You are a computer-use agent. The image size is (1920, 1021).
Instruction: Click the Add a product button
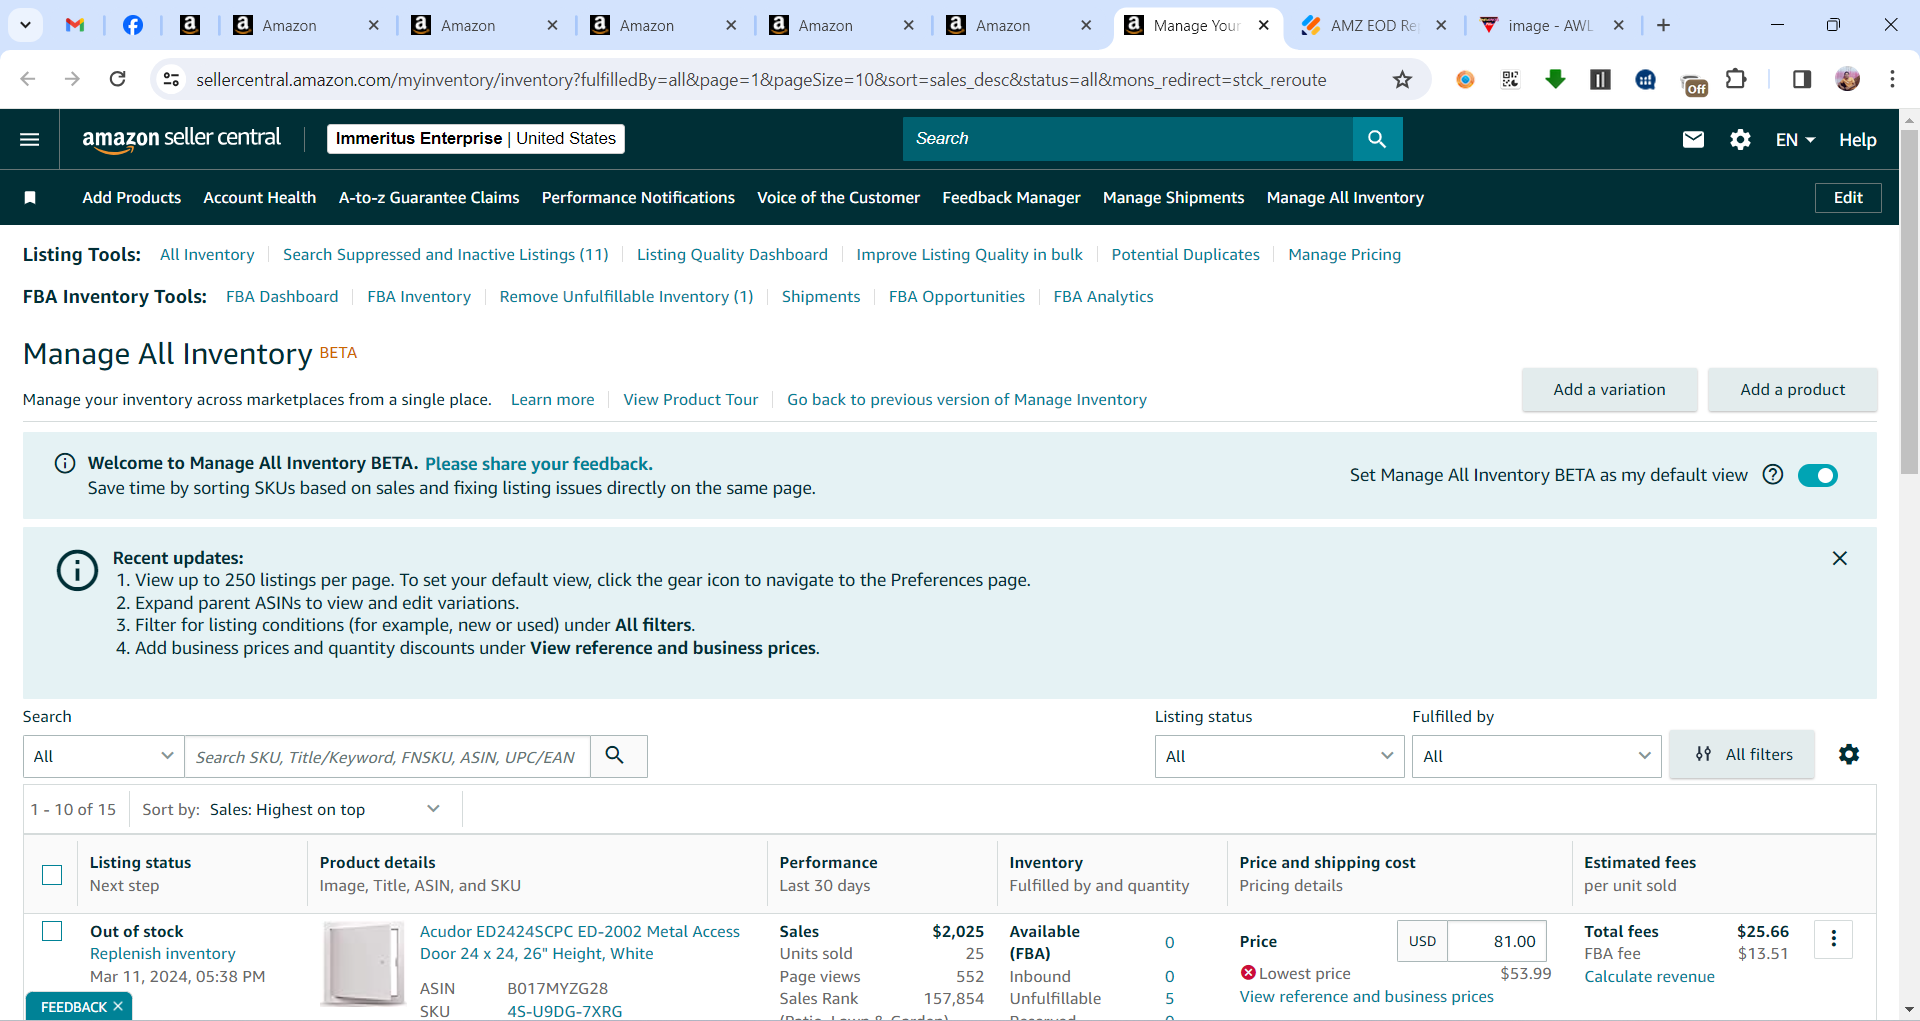1792,390
